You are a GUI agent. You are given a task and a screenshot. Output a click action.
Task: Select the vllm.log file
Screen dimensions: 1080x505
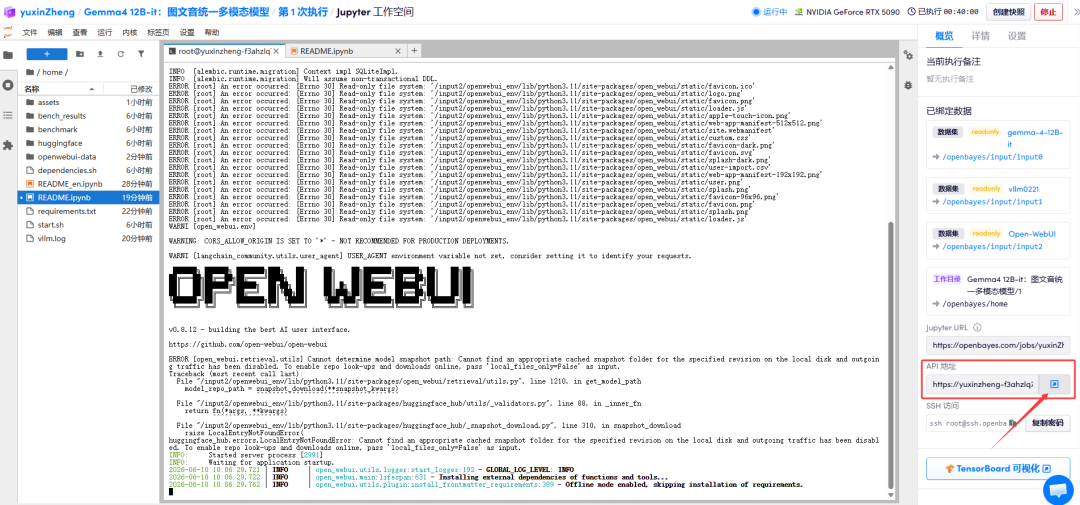90,238
